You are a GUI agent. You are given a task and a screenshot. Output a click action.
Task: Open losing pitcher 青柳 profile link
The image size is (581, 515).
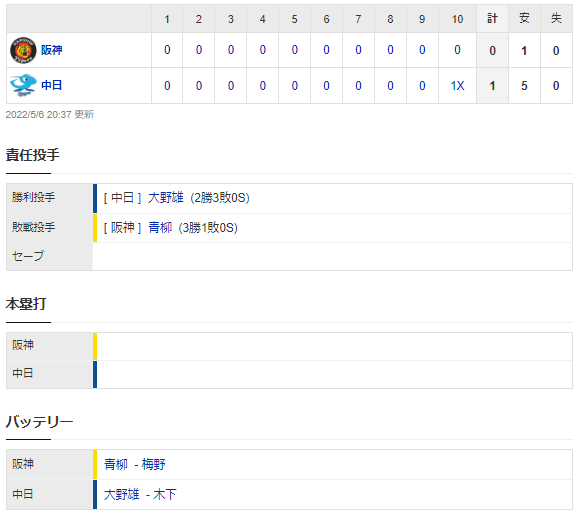click(160, 227)
